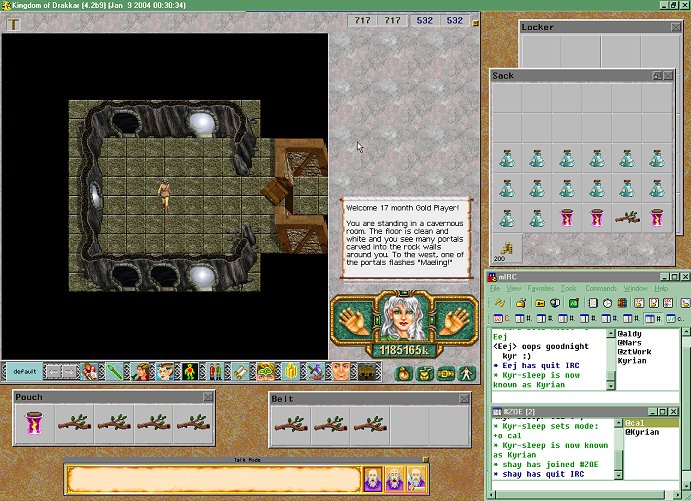Viewport: 691px width, 501px height.
Task: Select the gold coins stack labeled 200
Action: (507, 249)
